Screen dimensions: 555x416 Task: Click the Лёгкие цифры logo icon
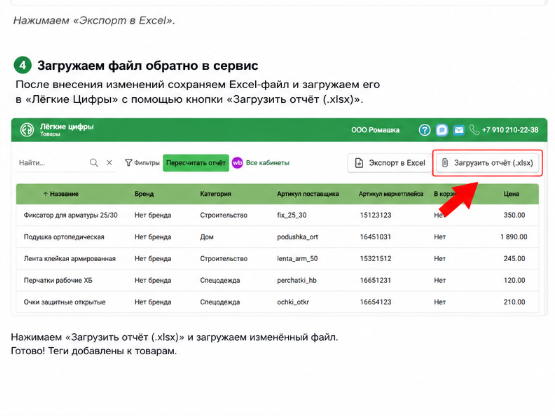tap(27, 130)
